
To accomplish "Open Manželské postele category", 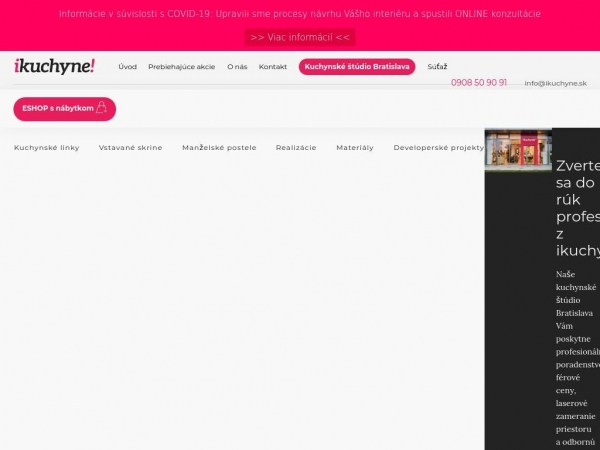I will click(x=219, y=147).
